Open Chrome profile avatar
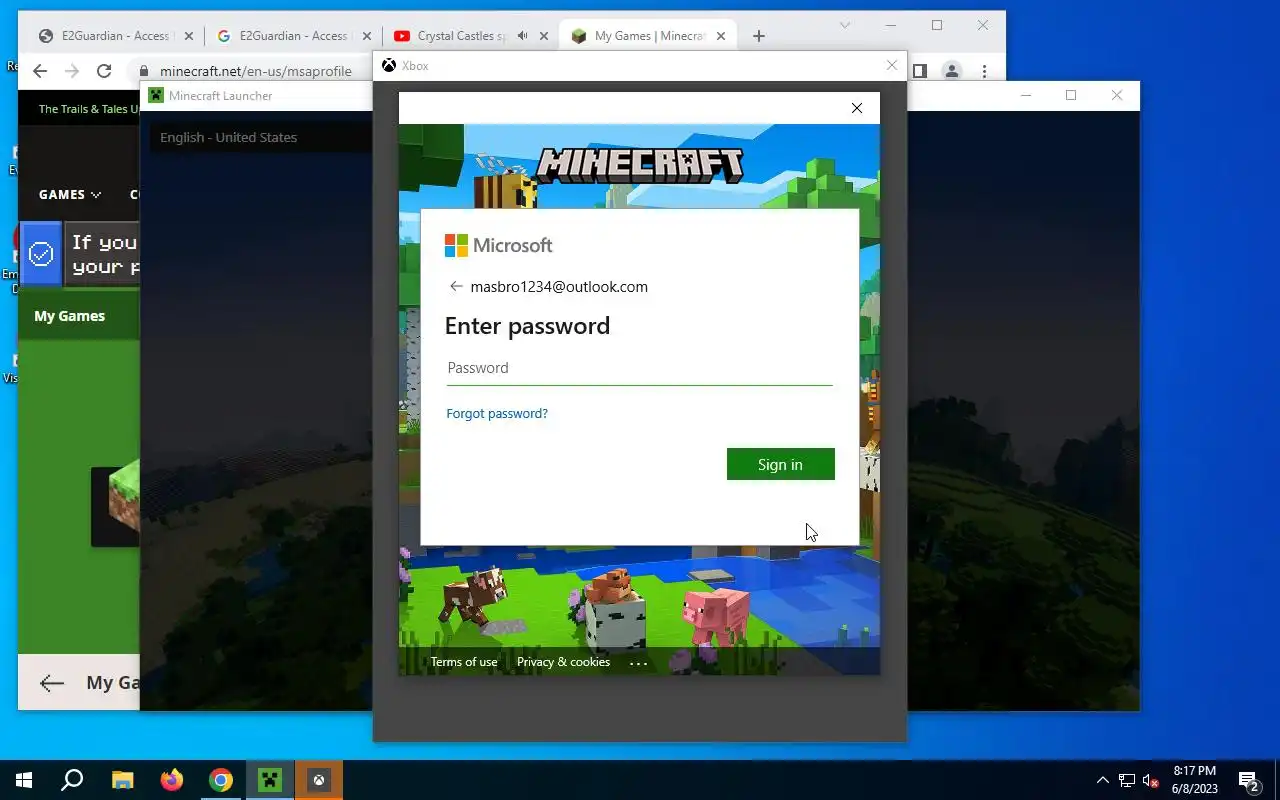The image size is (1280, 800). click(952, 71)
